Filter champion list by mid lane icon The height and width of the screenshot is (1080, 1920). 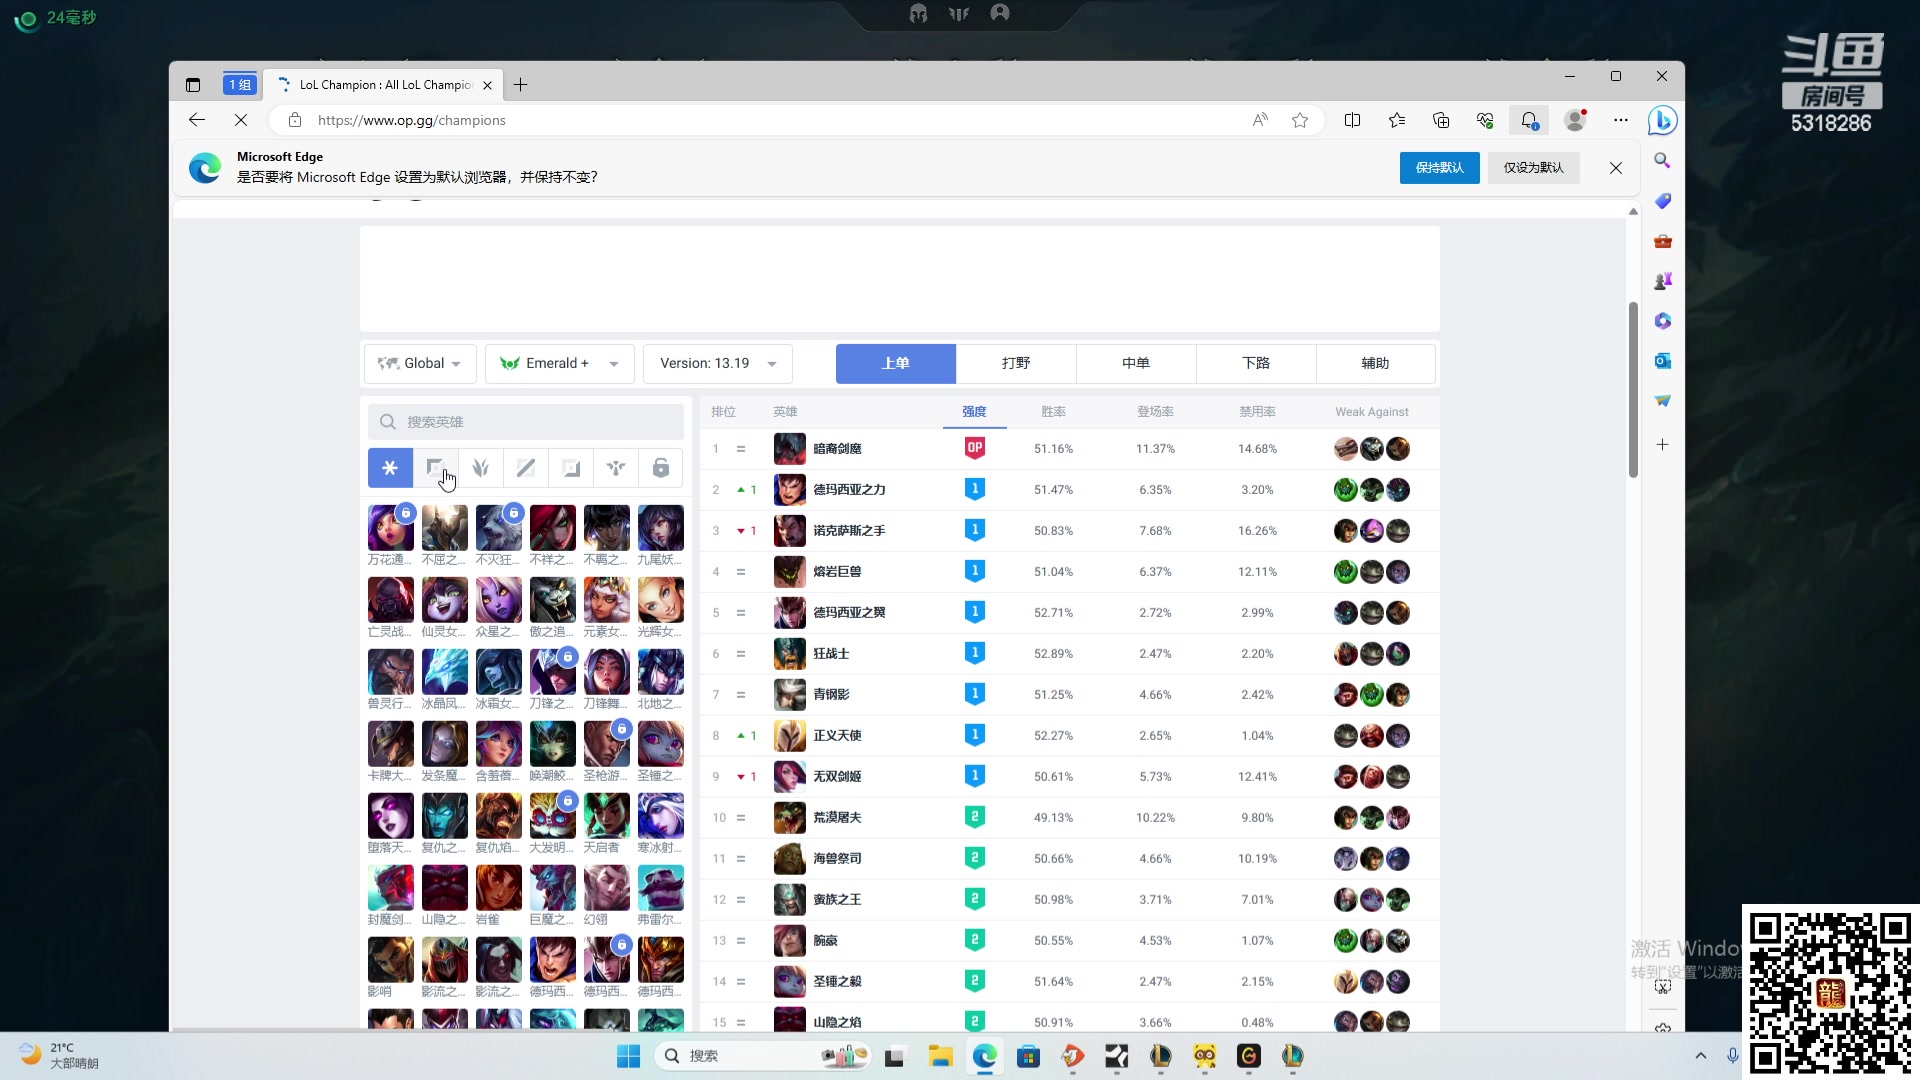click(525, 467)
